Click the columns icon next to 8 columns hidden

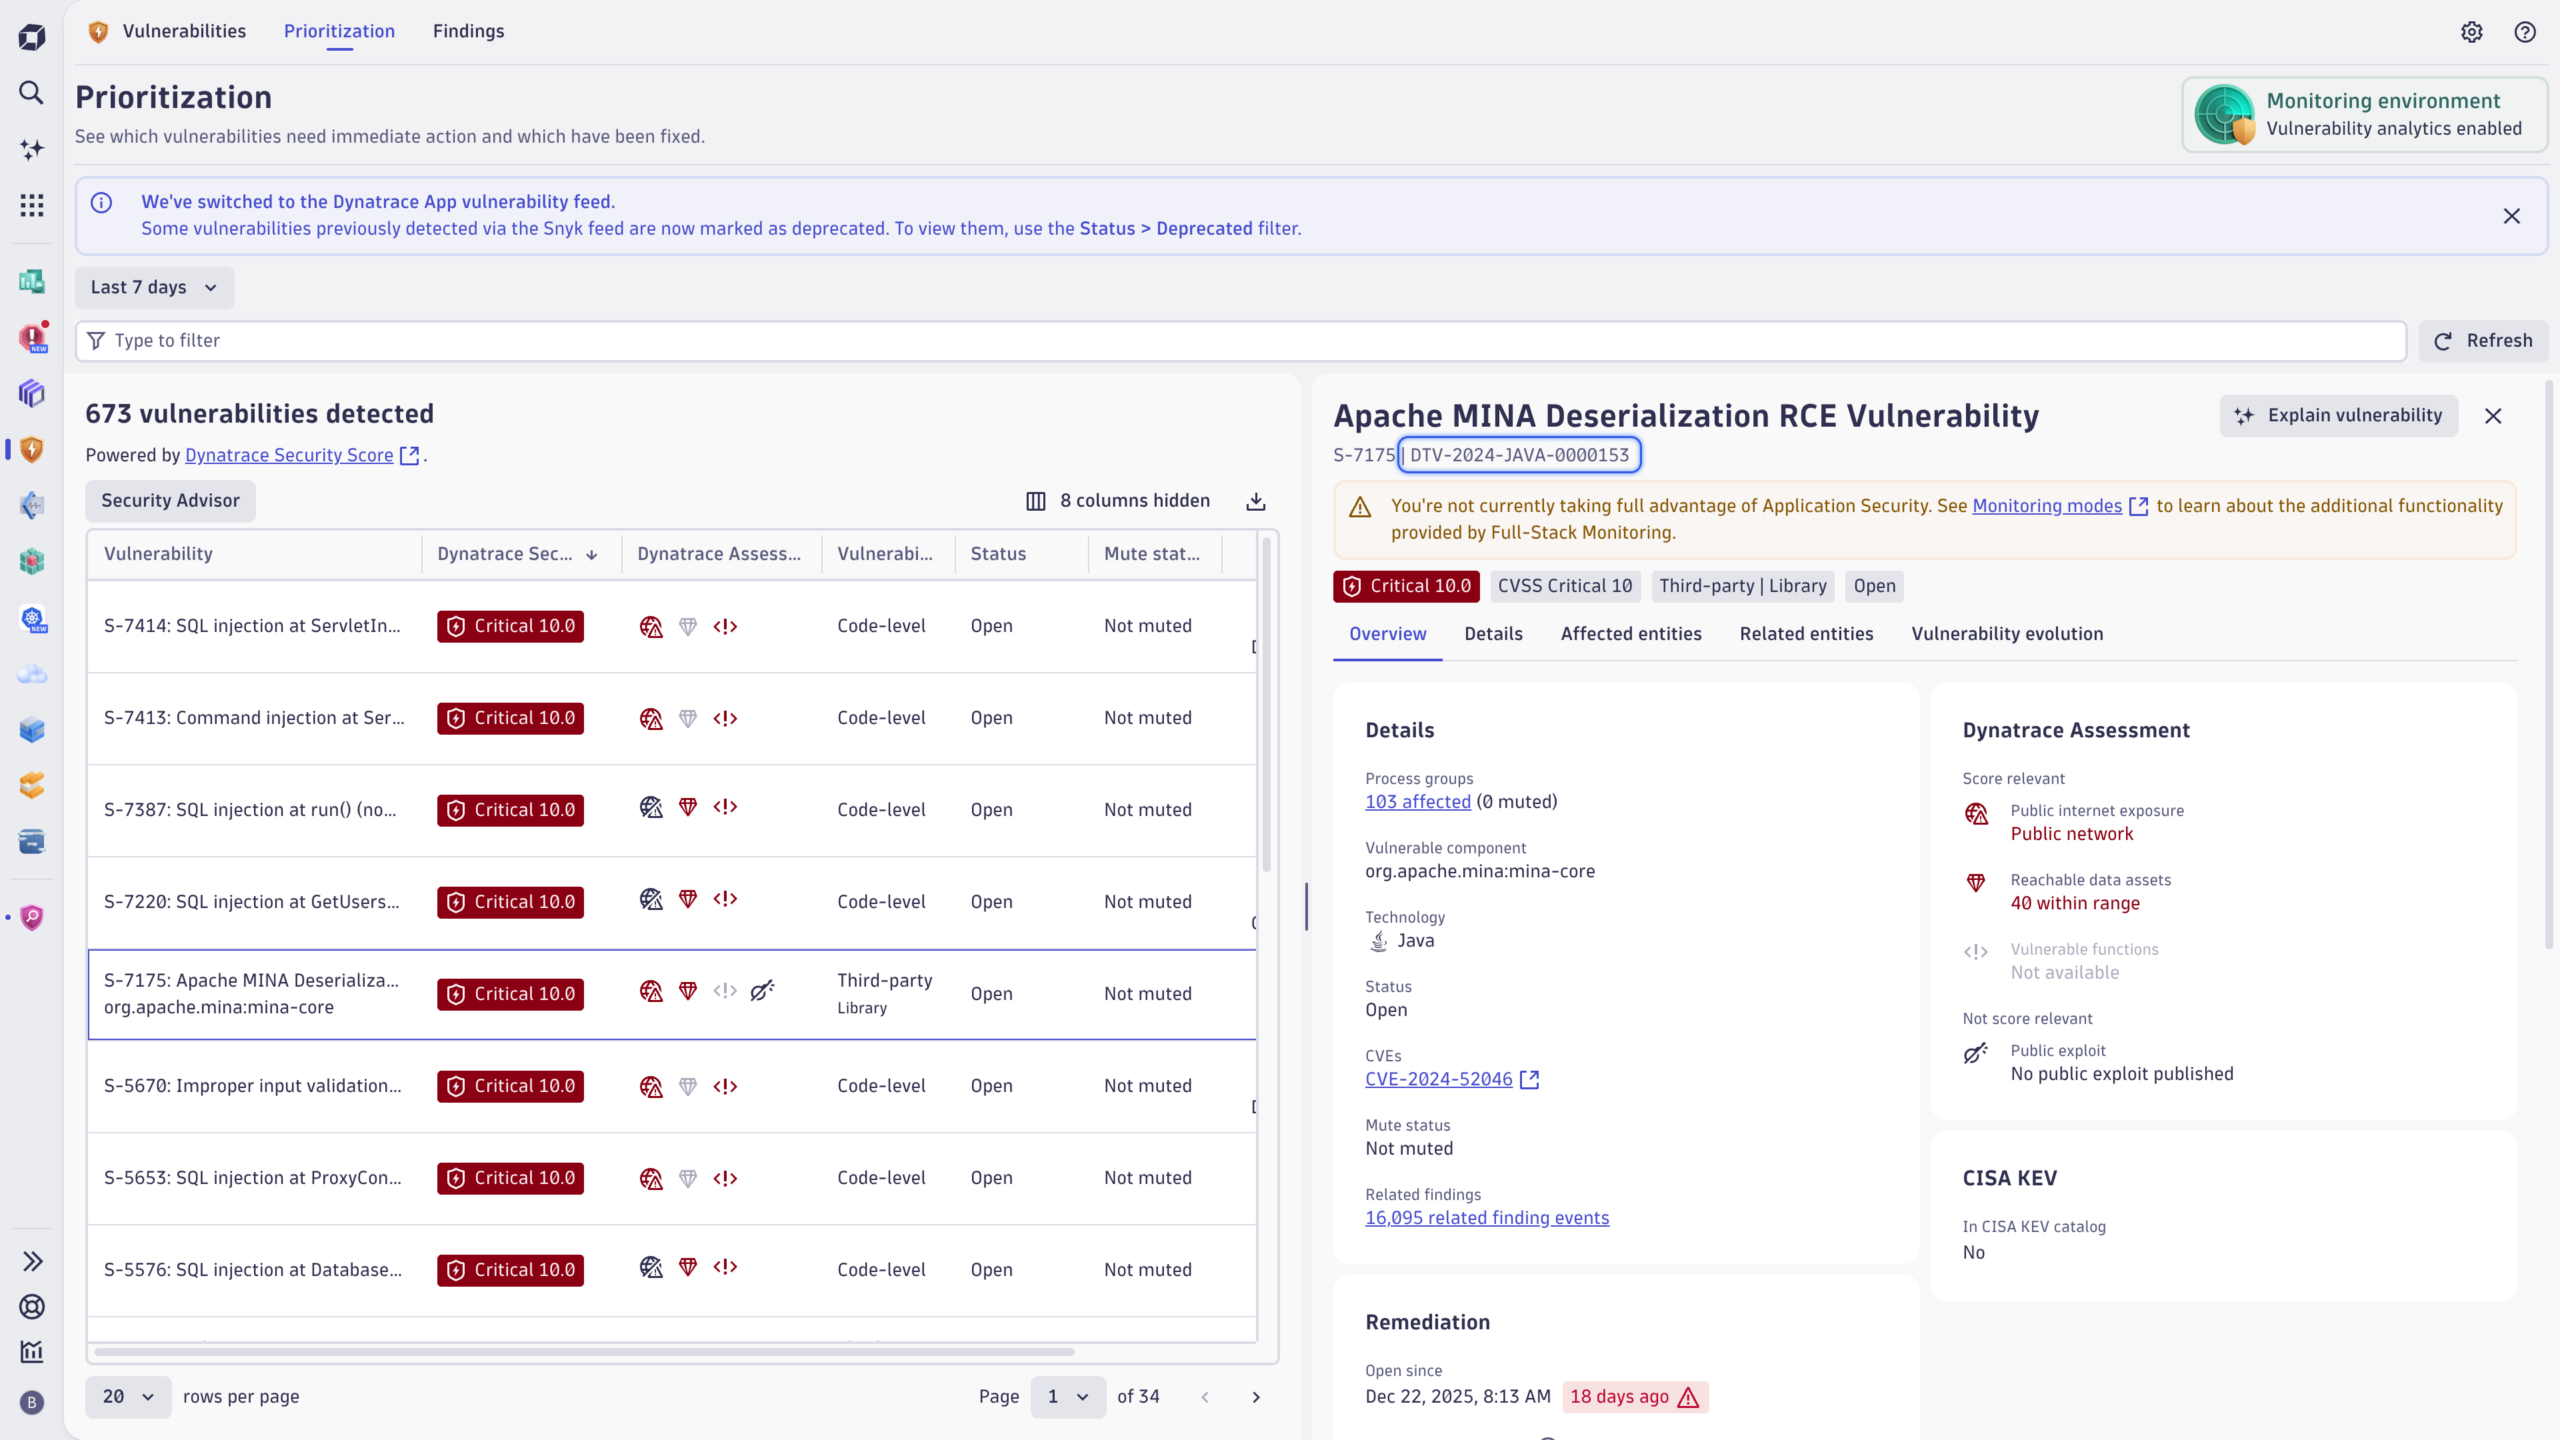pyautogui.click(x=1036, y=500)
